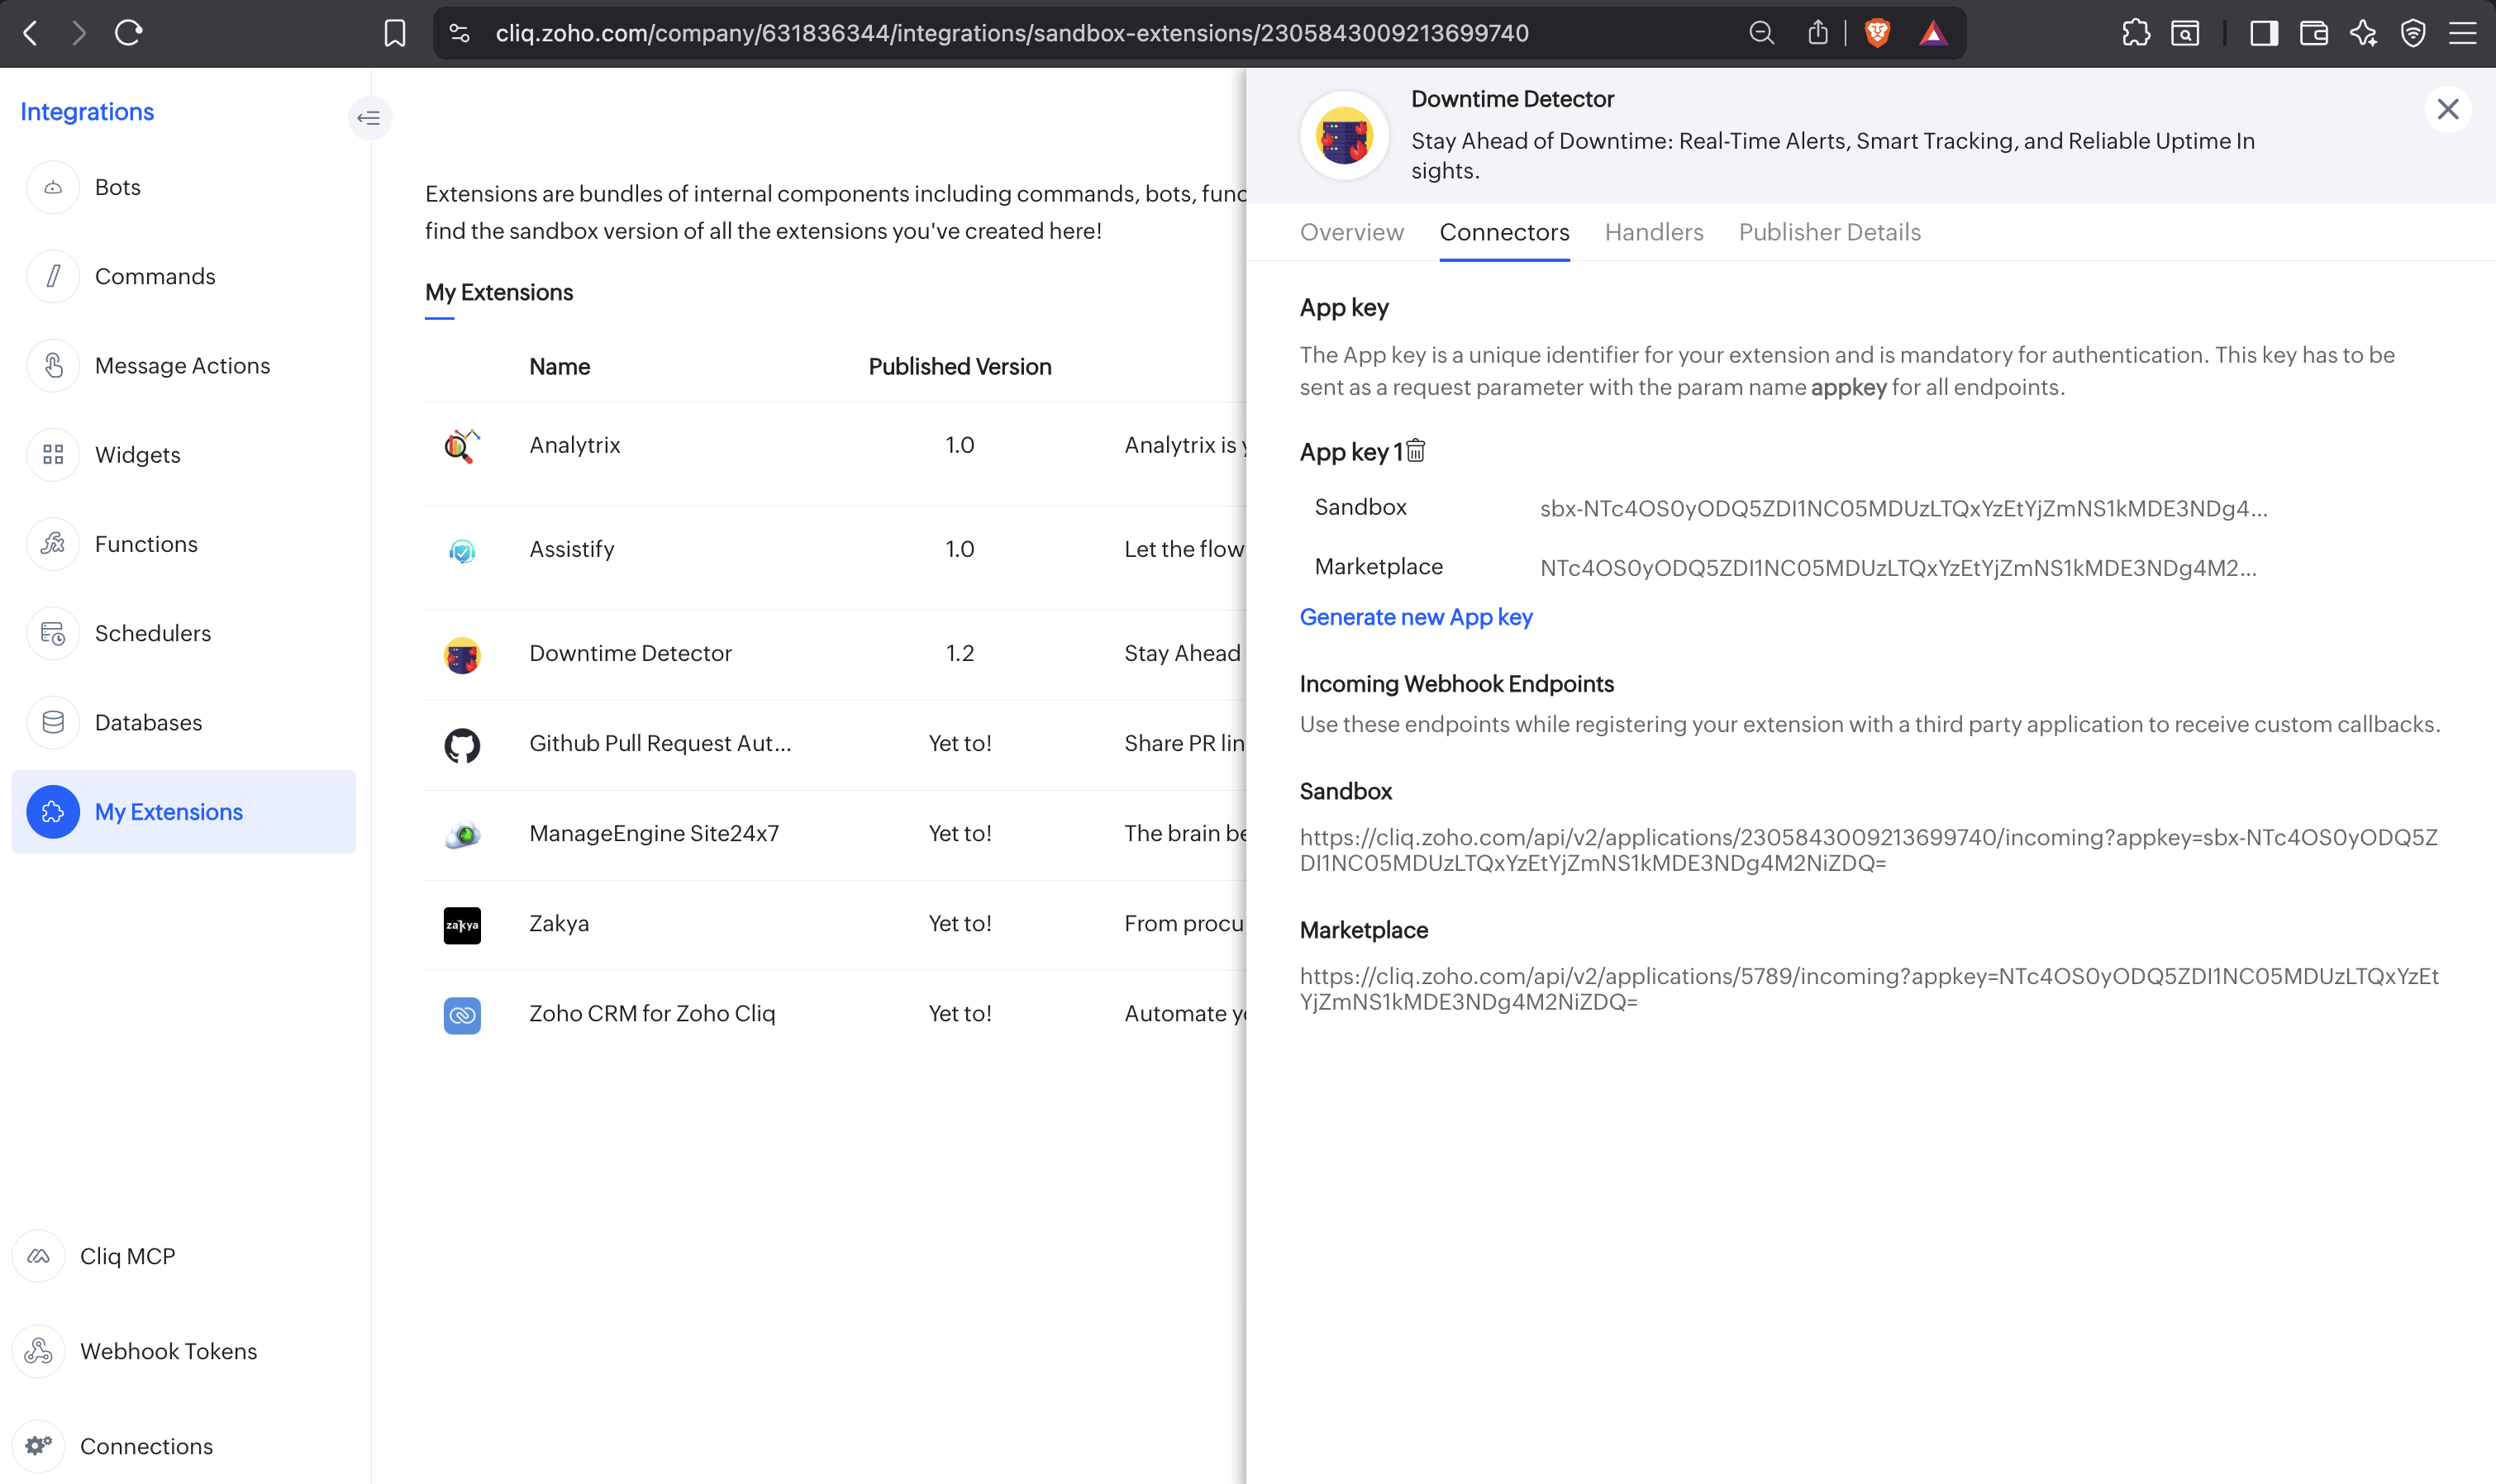
Task: Click the Sandbox app key value
Action: coord(1903,509)
